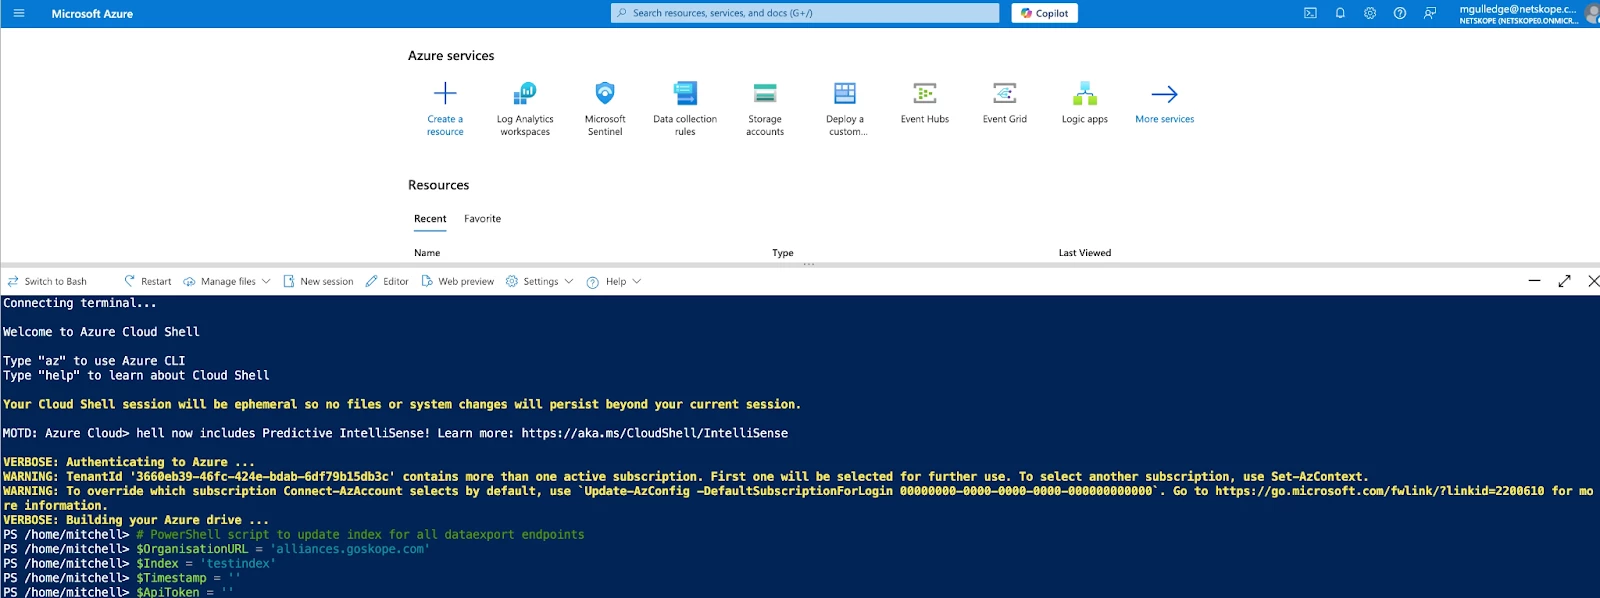Expand the Cloud Shell Help dropdown

614,282
